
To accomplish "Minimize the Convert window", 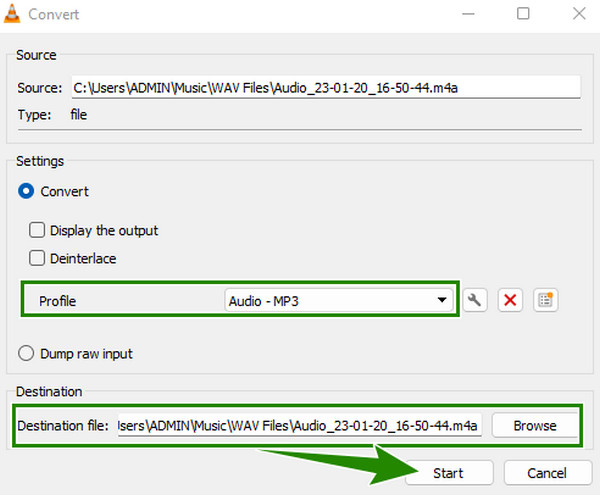I will [x=468, y=14].
